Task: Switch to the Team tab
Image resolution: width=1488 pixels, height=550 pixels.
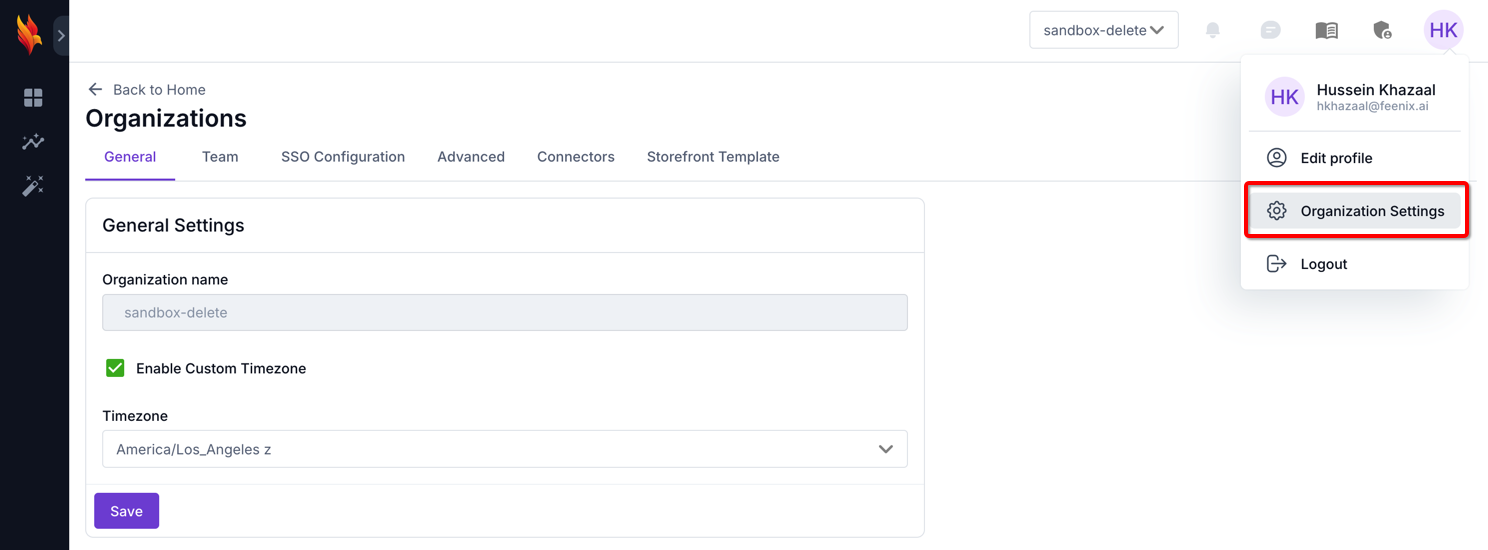Action: pos(220,157)
